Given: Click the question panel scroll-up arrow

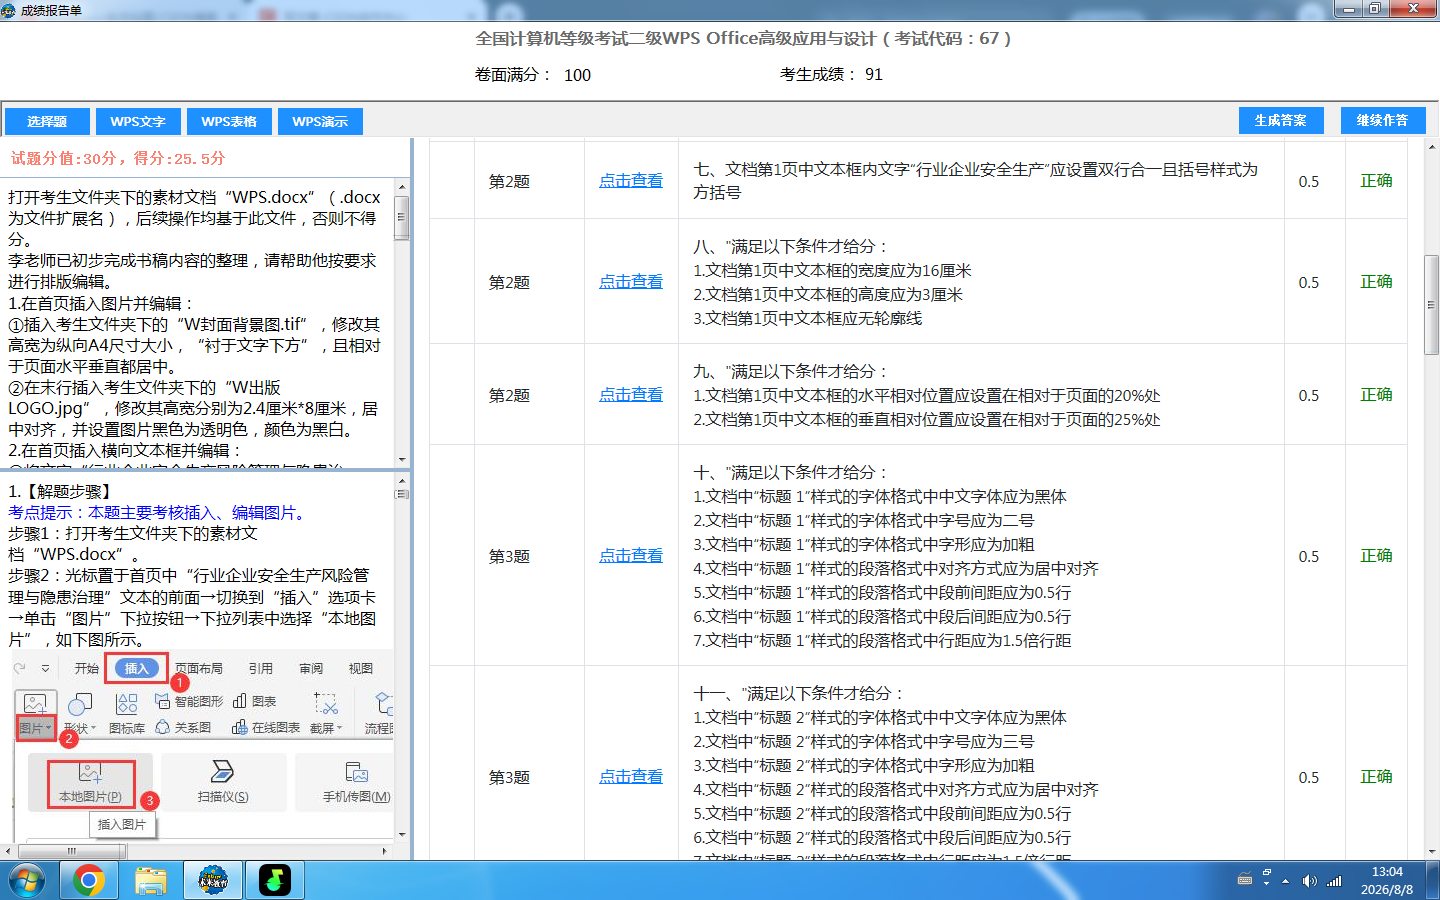Looking at the screenshot, I should [x=402, y=187].
